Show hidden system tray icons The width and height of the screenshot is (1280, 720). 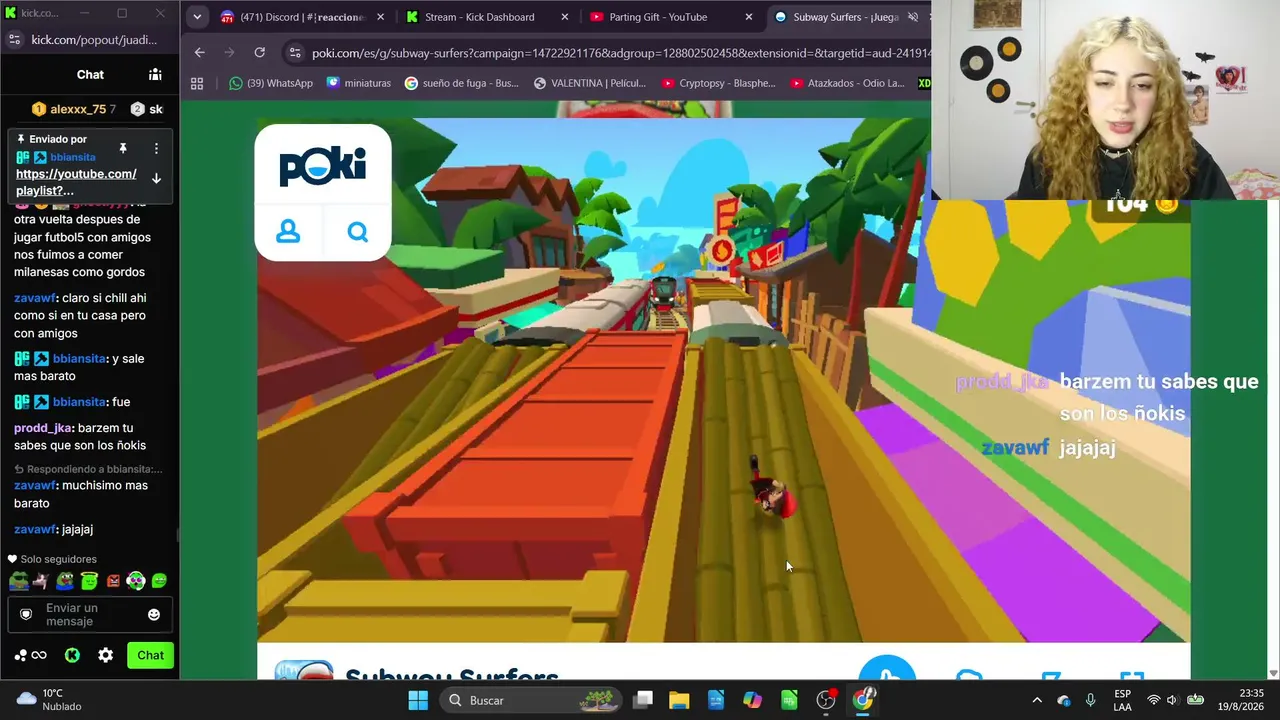click(1037, 700)
